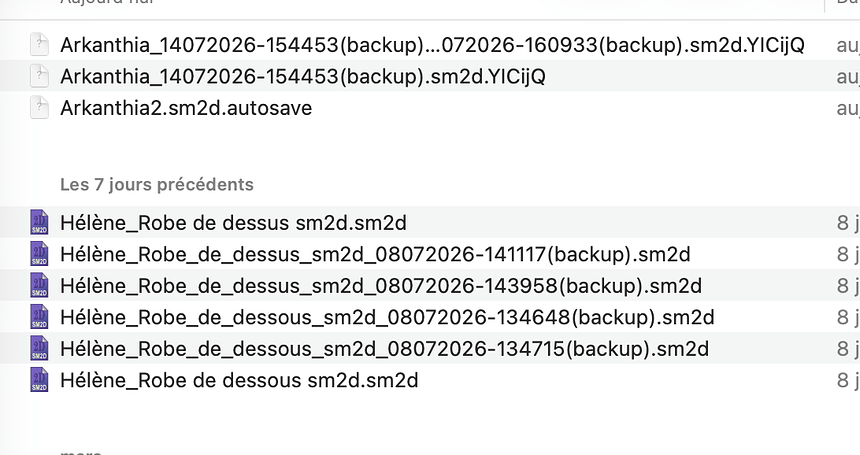Select Hélène_Robe_de_dessous_sm2d_08072026-134715(backup).sm2d

[x=384, y=349]
